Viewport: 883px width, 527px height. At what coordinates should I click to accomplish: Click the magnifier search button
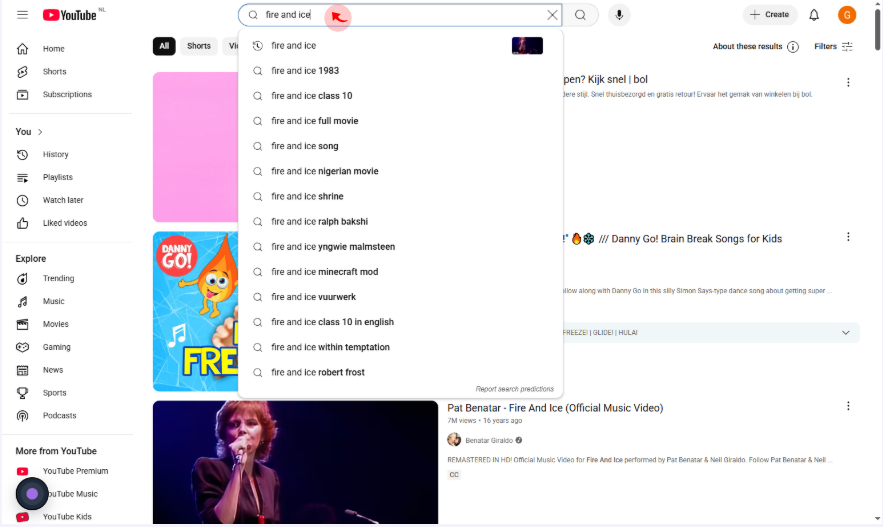point(580,15)
